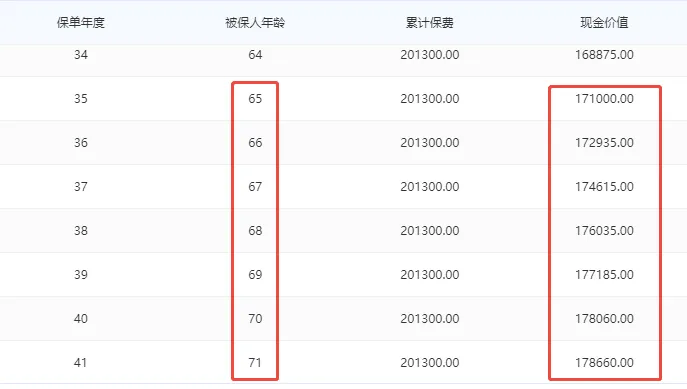Select policy year cell 39

click(81, 275)
